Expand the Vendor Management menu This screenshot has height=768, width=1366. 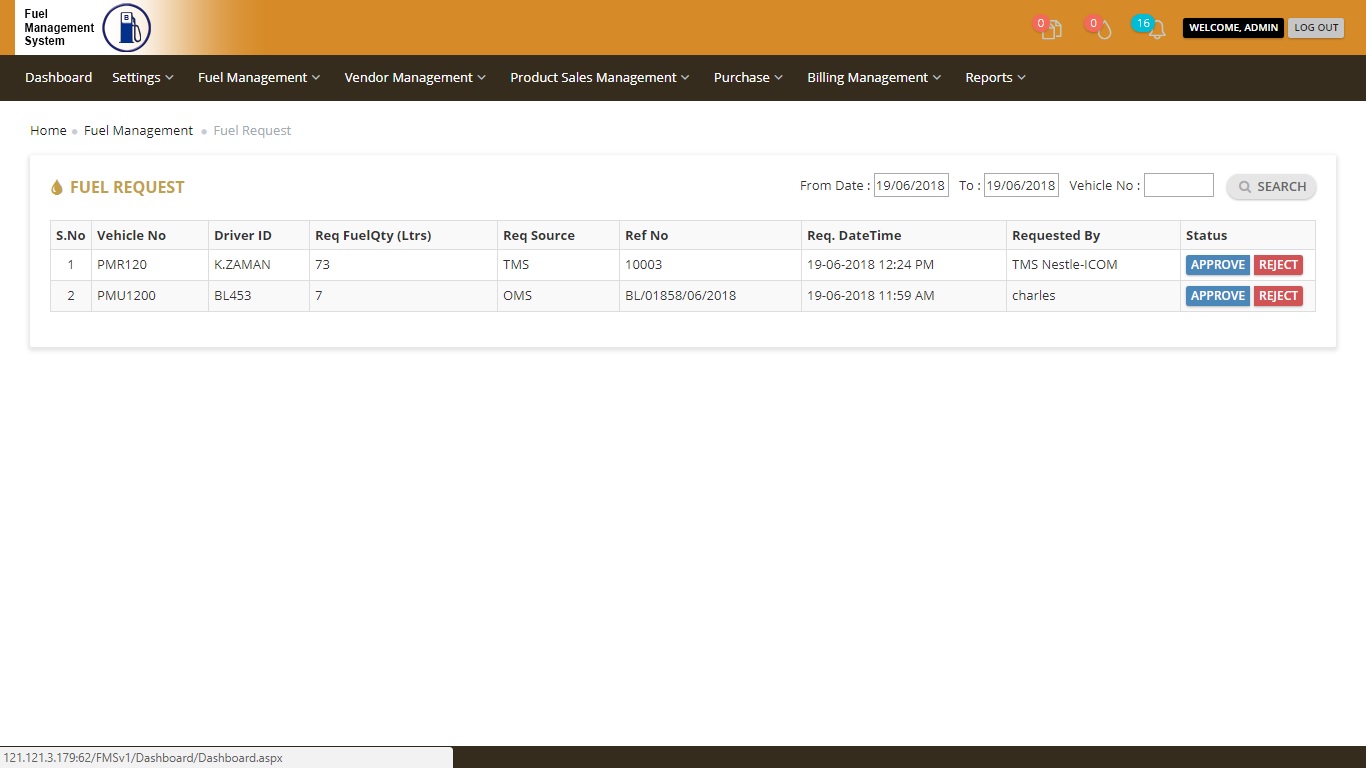415,78
